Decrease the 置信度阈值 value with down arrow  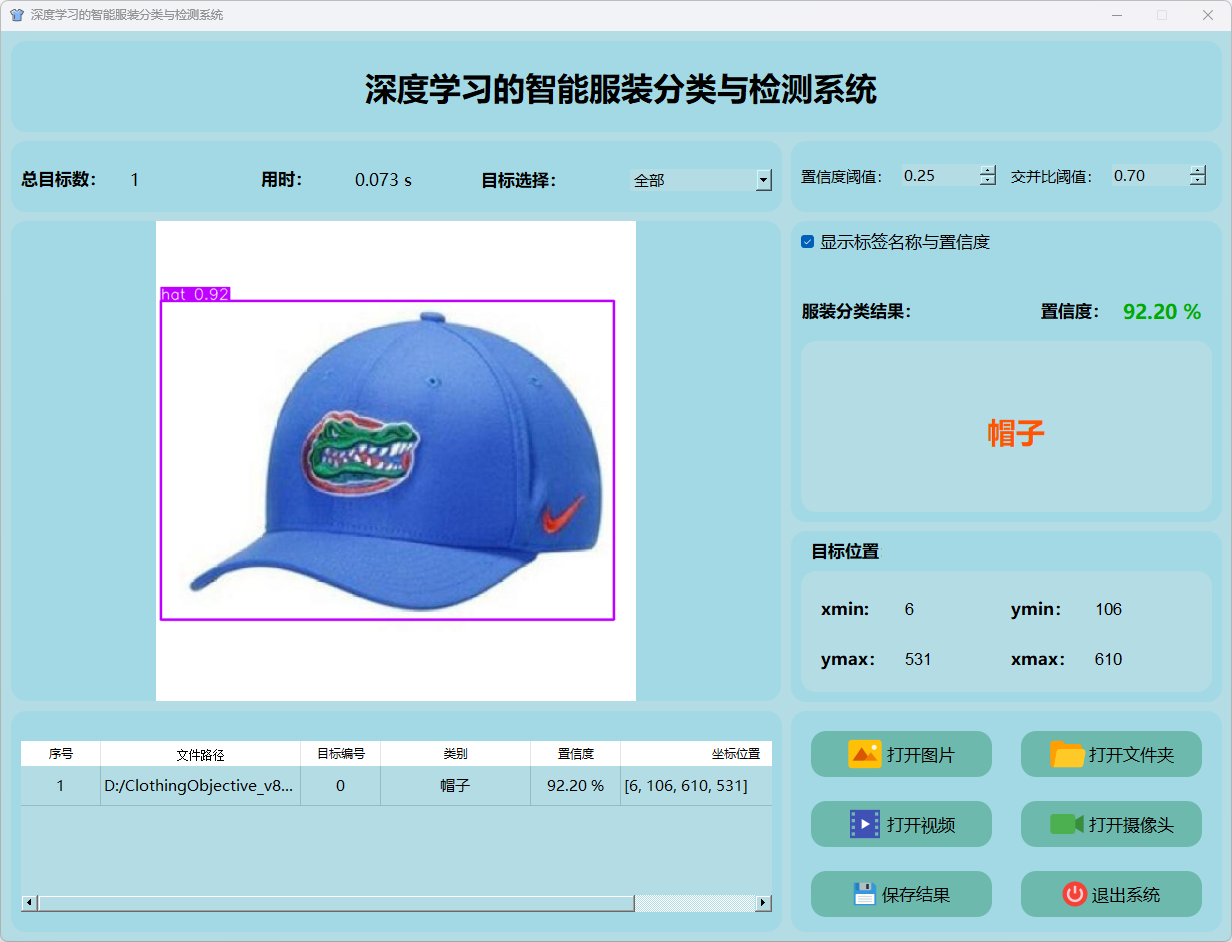tap(988, 180)
